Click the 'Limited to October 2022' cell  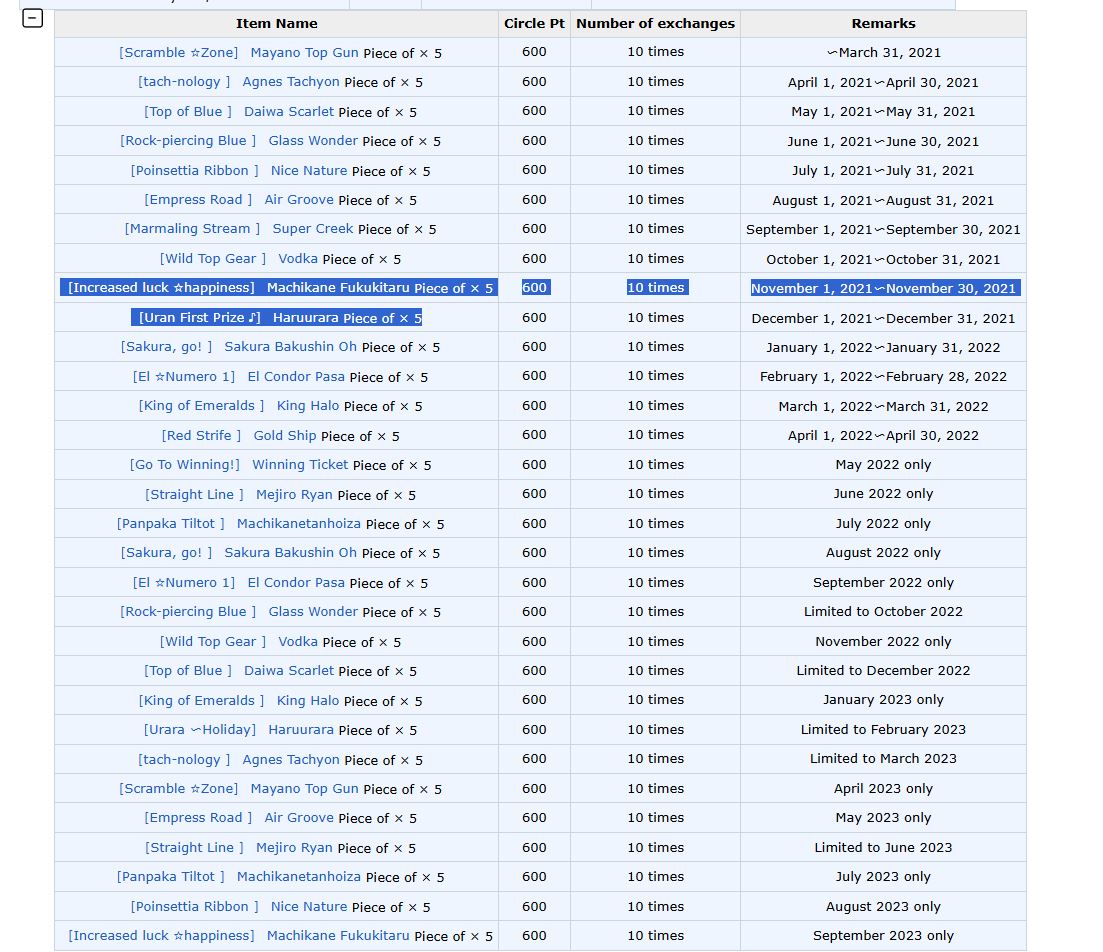point(884,611)
